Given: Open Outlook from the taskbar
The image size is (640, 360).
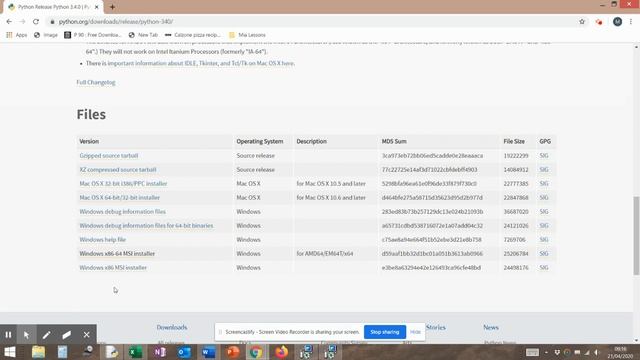Looking at the screenshot, I should (184, 352).
